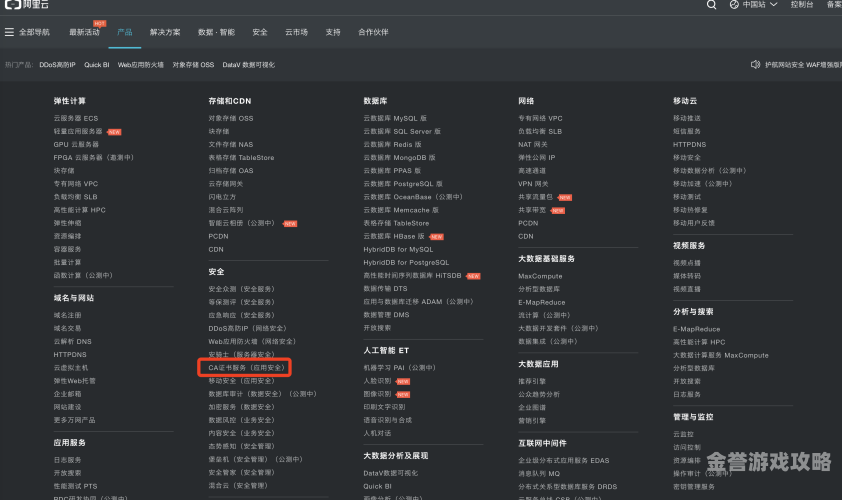Viewport: 842px width, 500px height.
Task: Click hot product Web应用防火墙 link
Action: (141, 65)
